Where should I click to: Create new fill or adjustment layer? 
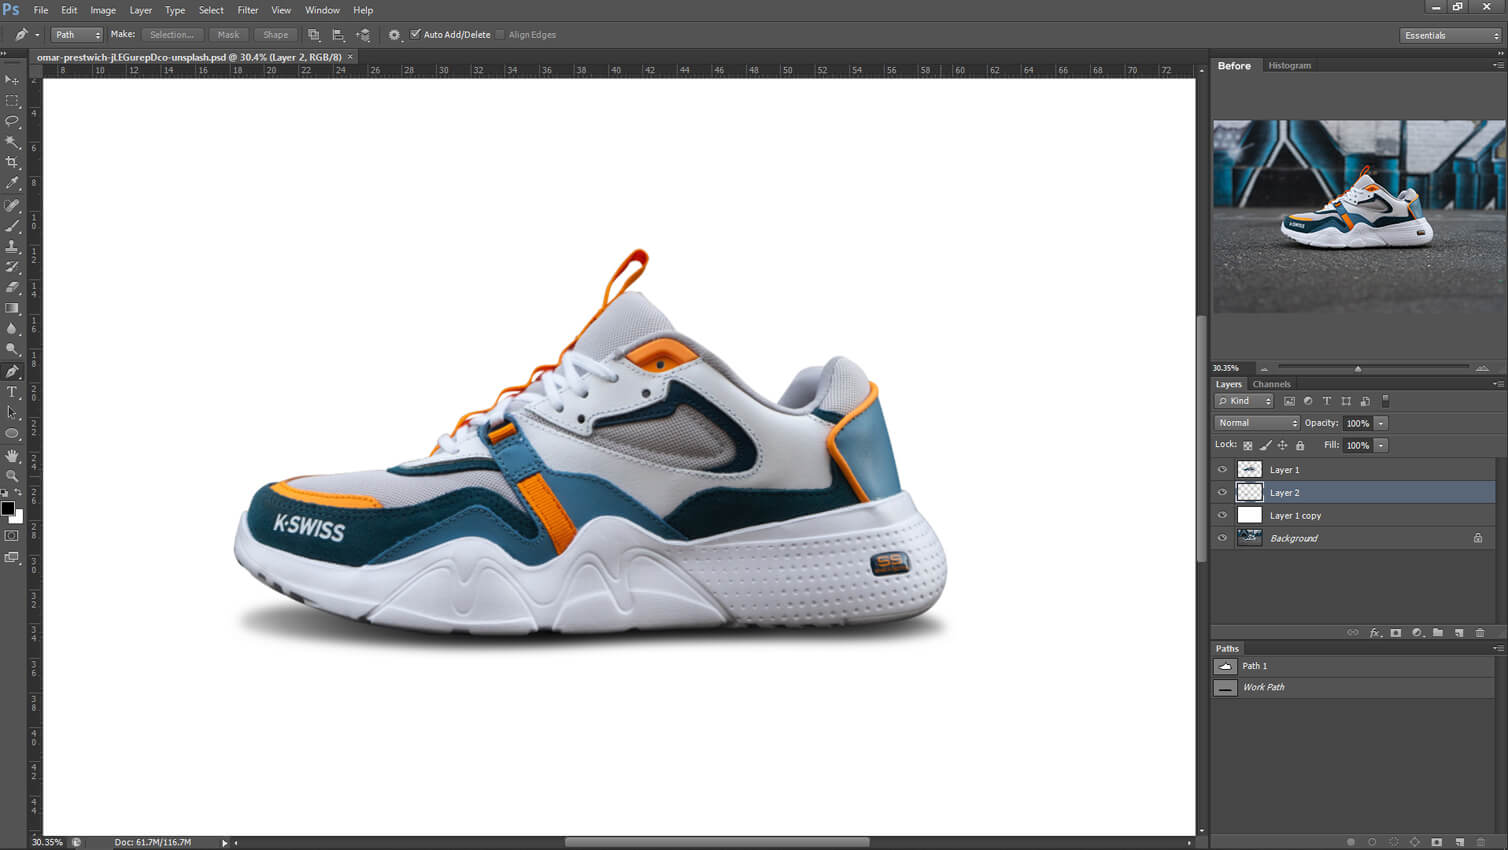(x=1417, y=633)
